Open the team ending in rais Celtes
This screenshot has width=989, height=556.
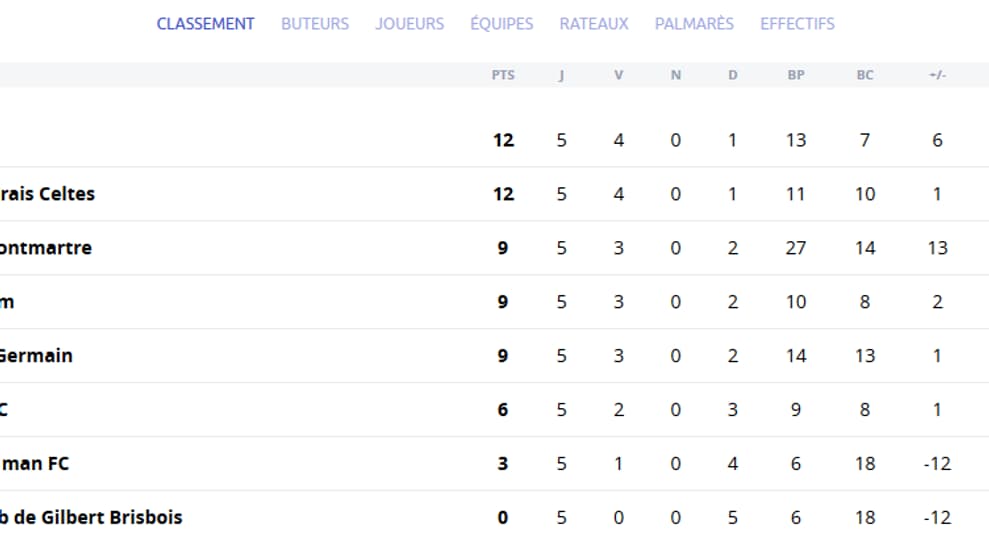pyautogui.click(x=47, y=194)
